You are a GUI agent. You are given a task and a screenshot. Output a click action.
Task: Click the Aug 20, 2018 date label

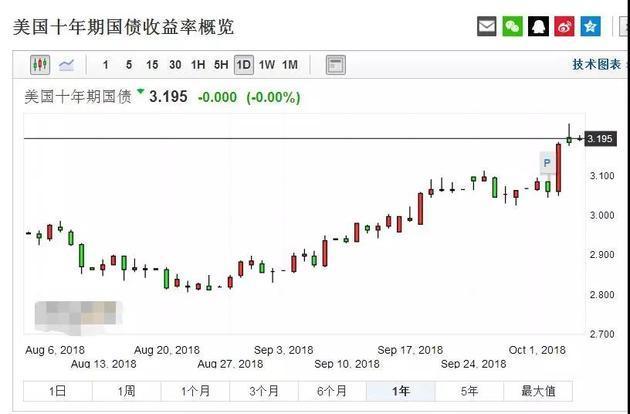[x=167, y=350]
